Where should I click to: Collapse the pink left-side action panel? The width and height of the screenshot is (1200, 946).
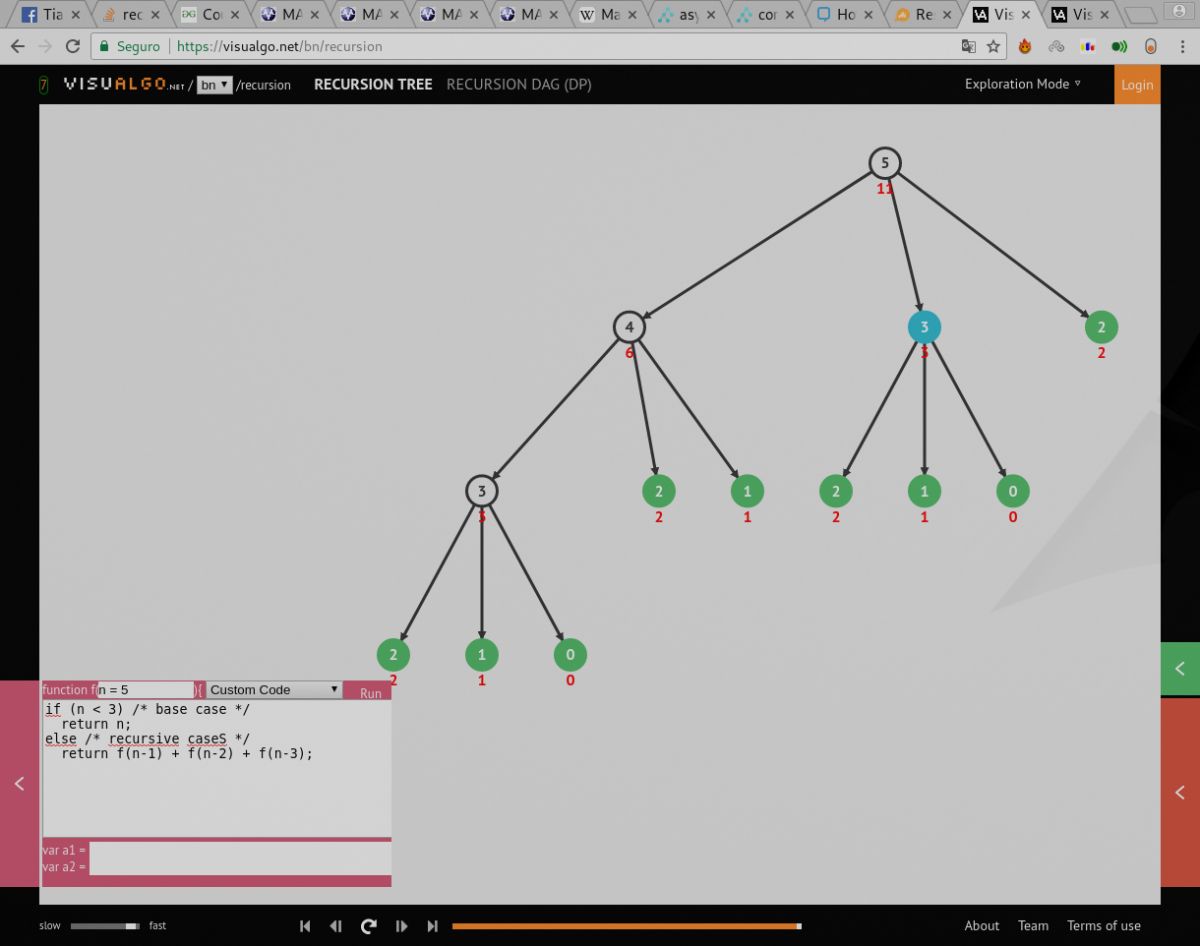pyautogui.click(x=19, y=784)
